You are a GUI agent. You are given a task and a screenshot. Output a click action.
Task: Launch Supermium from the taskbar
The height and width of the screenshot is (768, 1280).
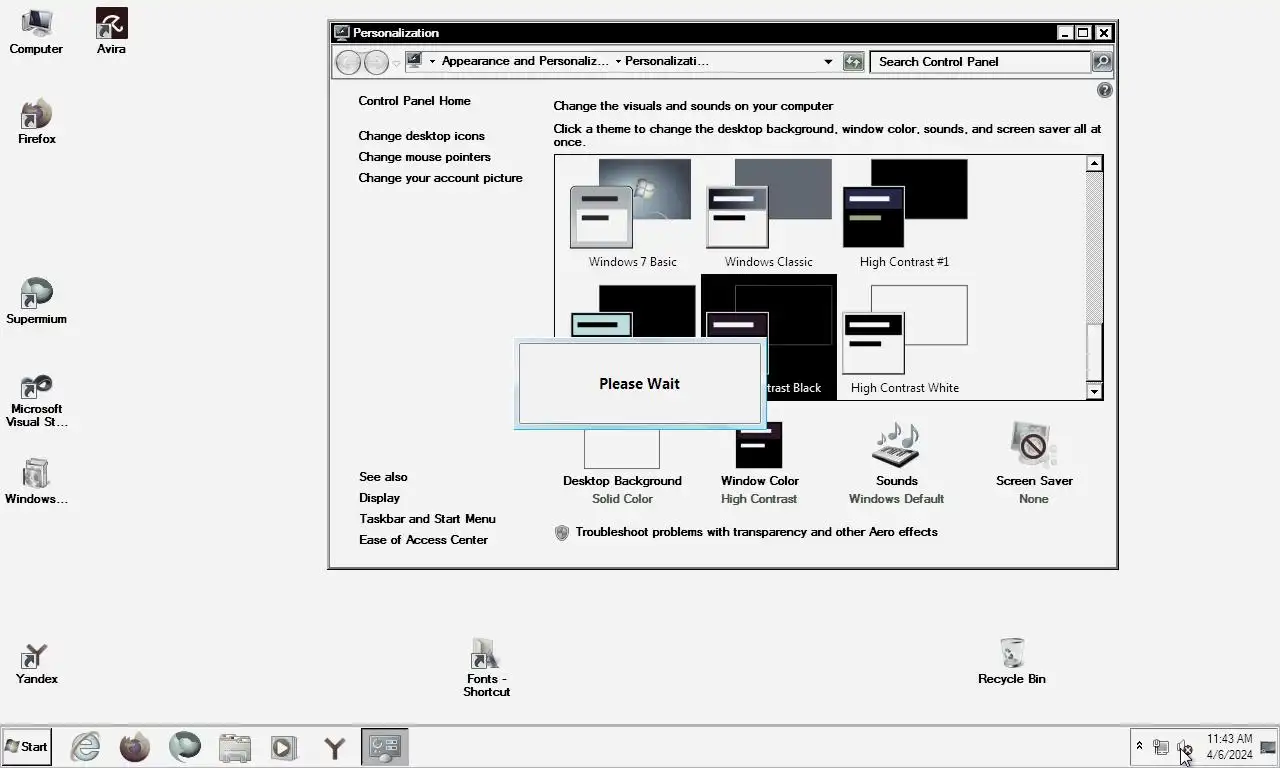coord(185,746)
